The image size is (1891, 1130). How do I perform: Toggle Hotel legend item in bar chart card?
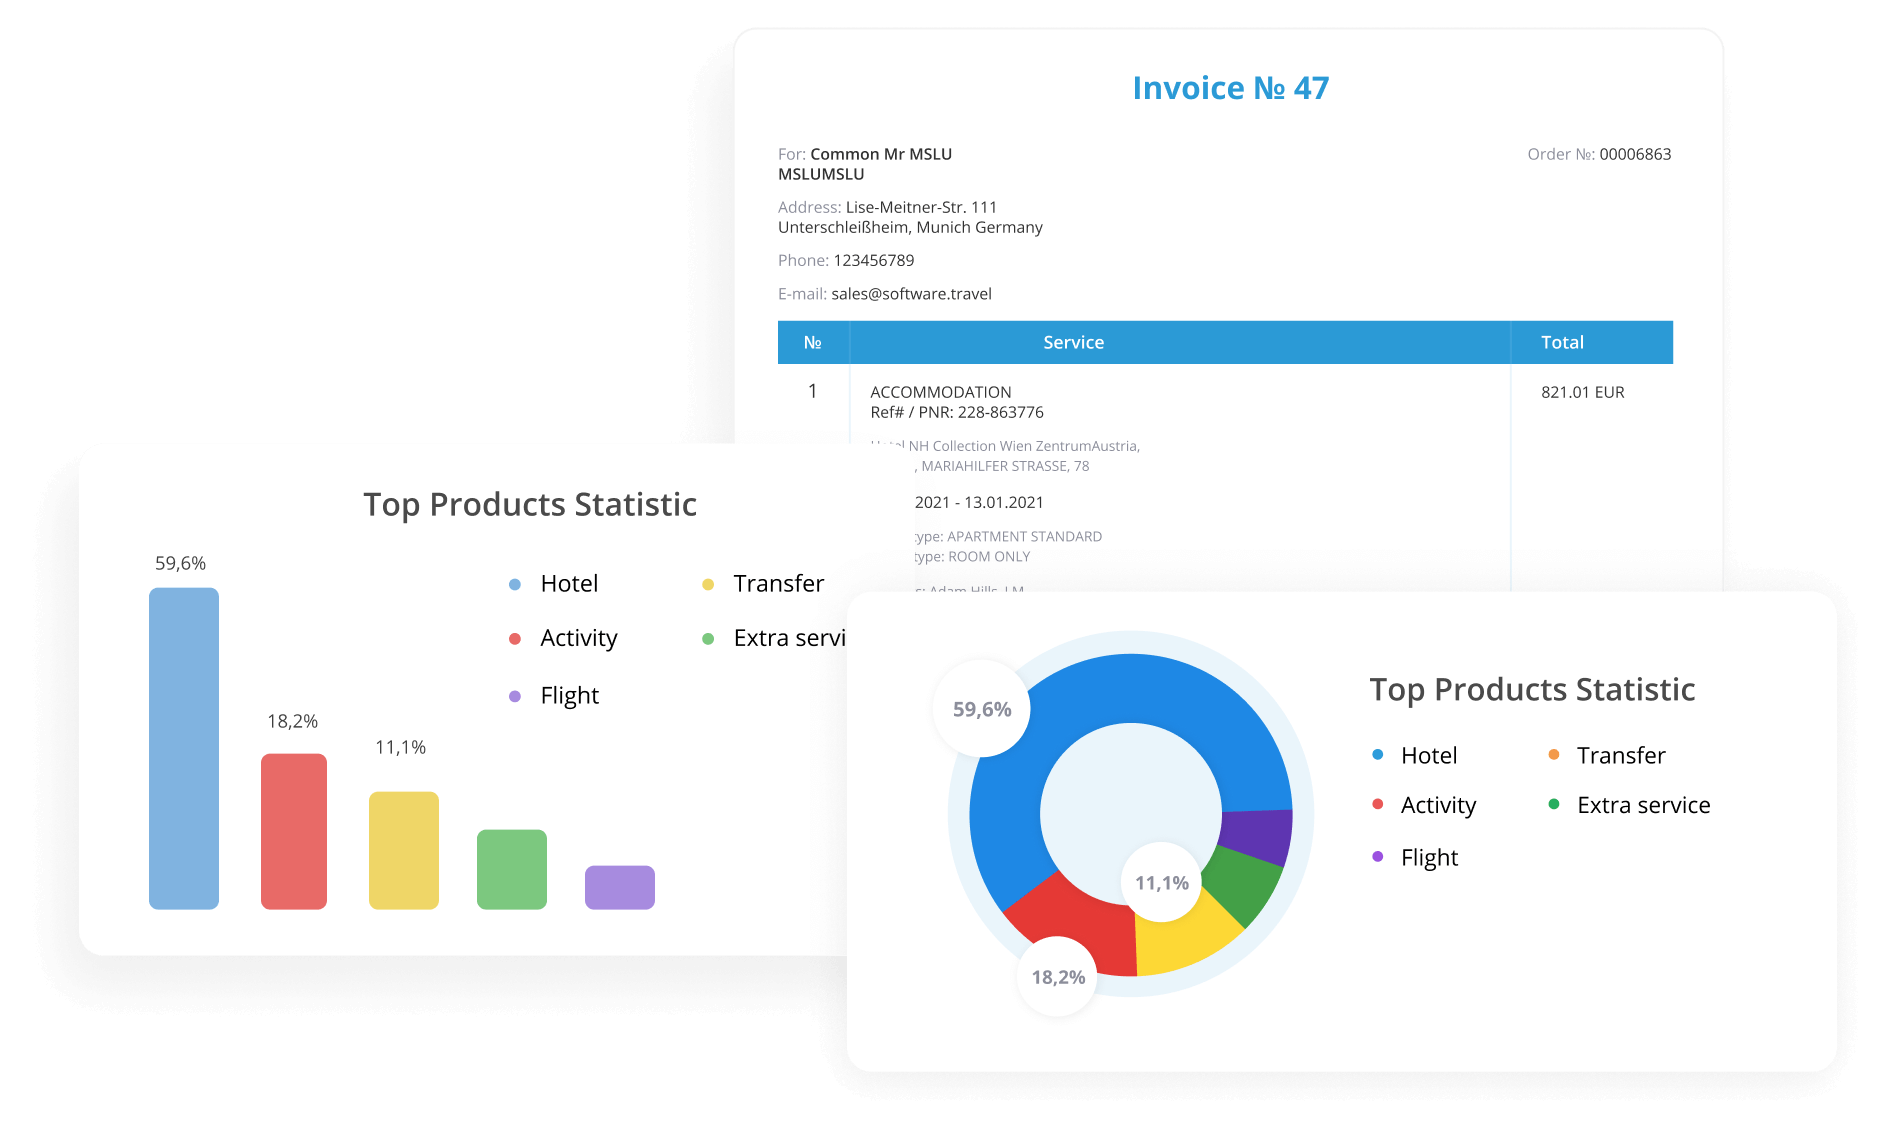(568, 584)
